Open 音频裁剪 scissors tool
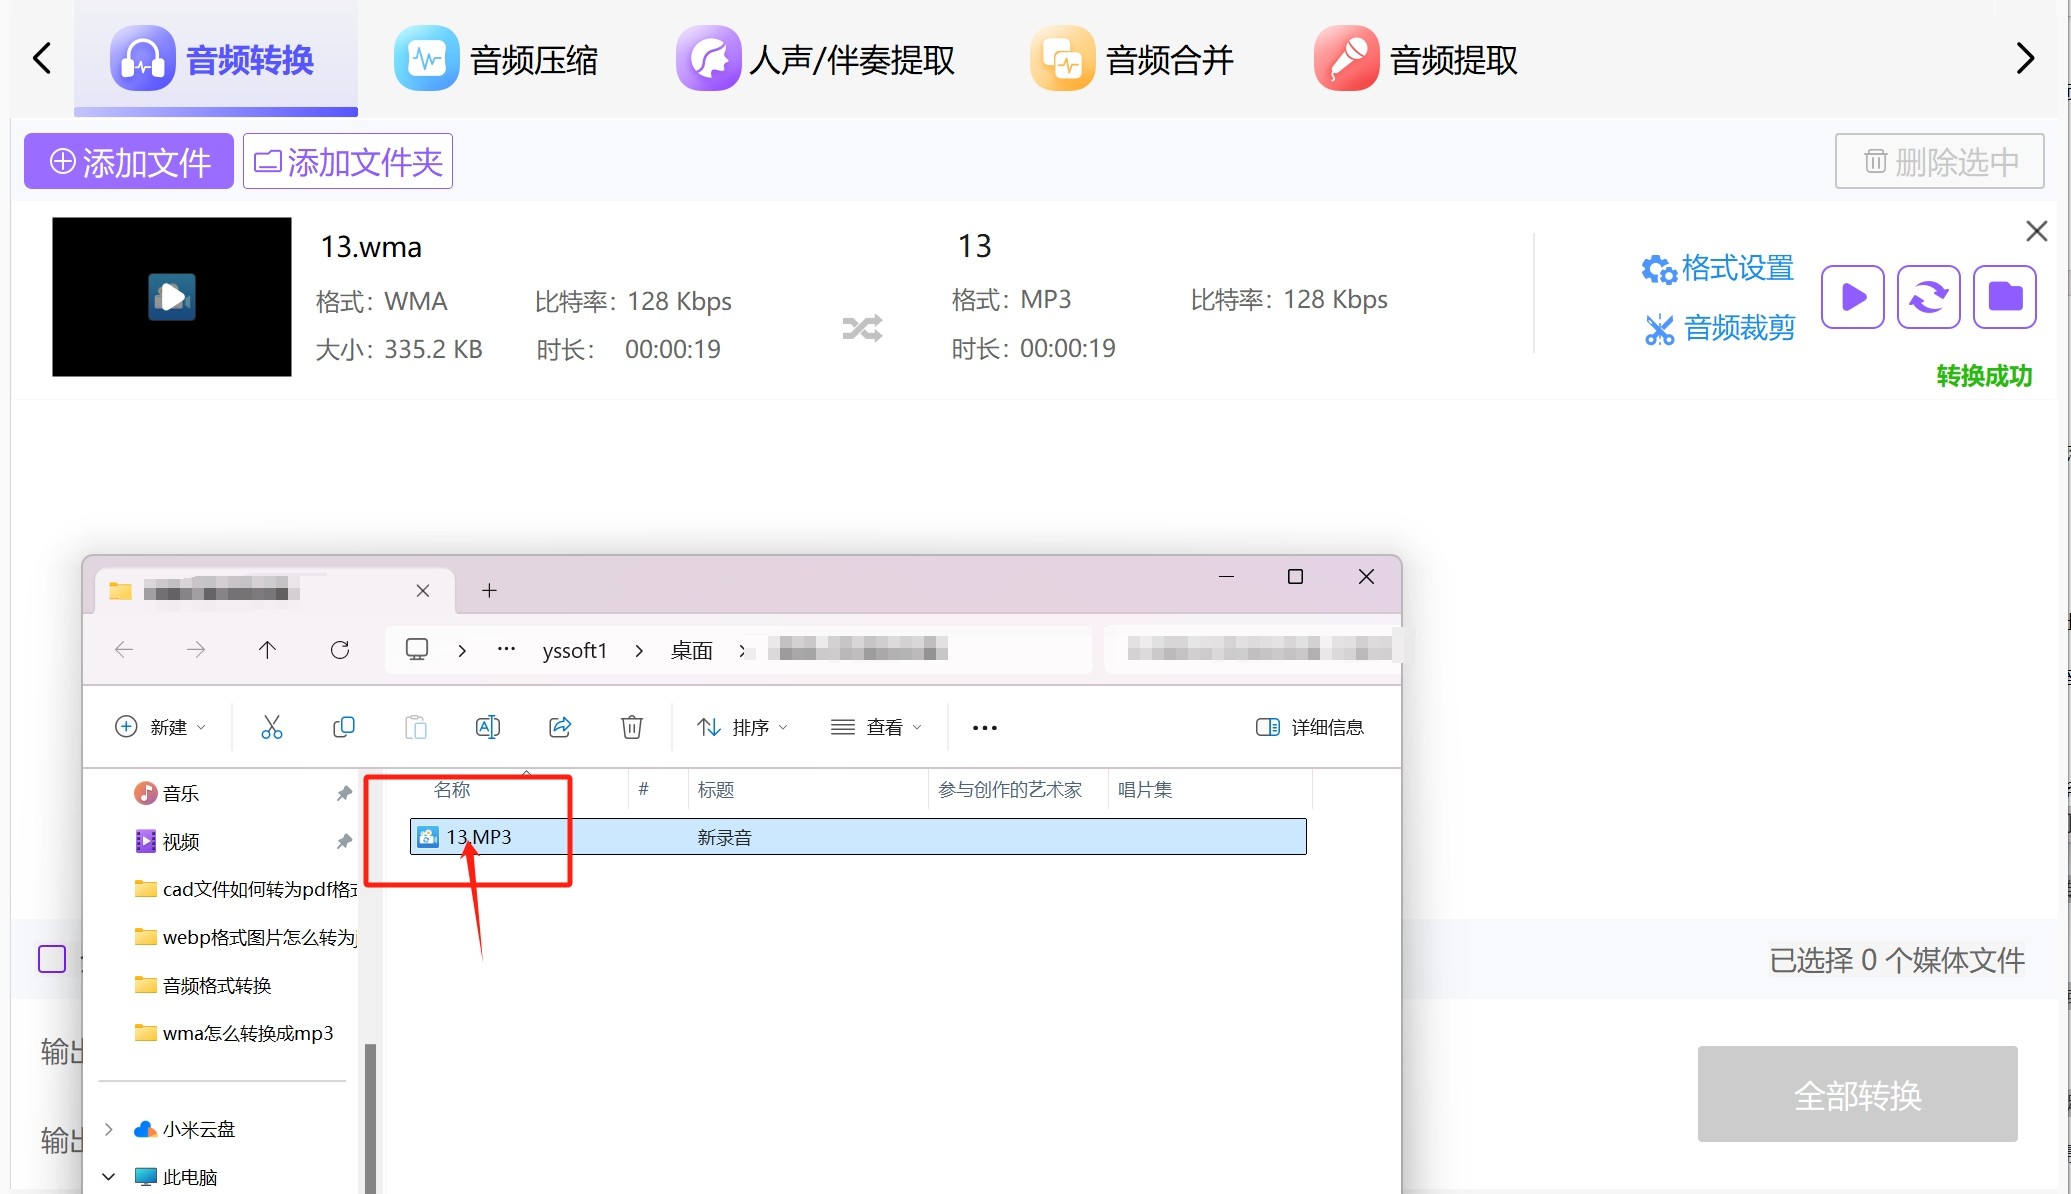This screenshot has height=1194, width=2071. [1720, 328]
